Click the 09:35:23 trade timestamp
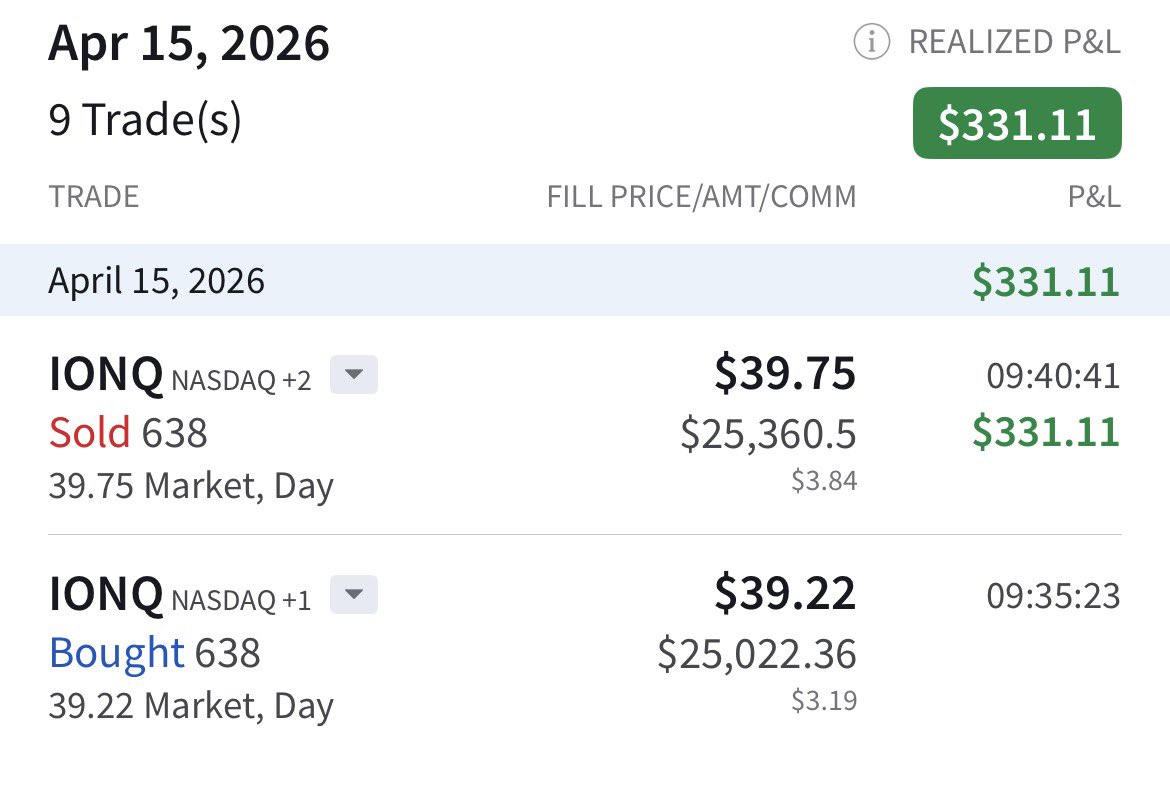 point(1053,596)
